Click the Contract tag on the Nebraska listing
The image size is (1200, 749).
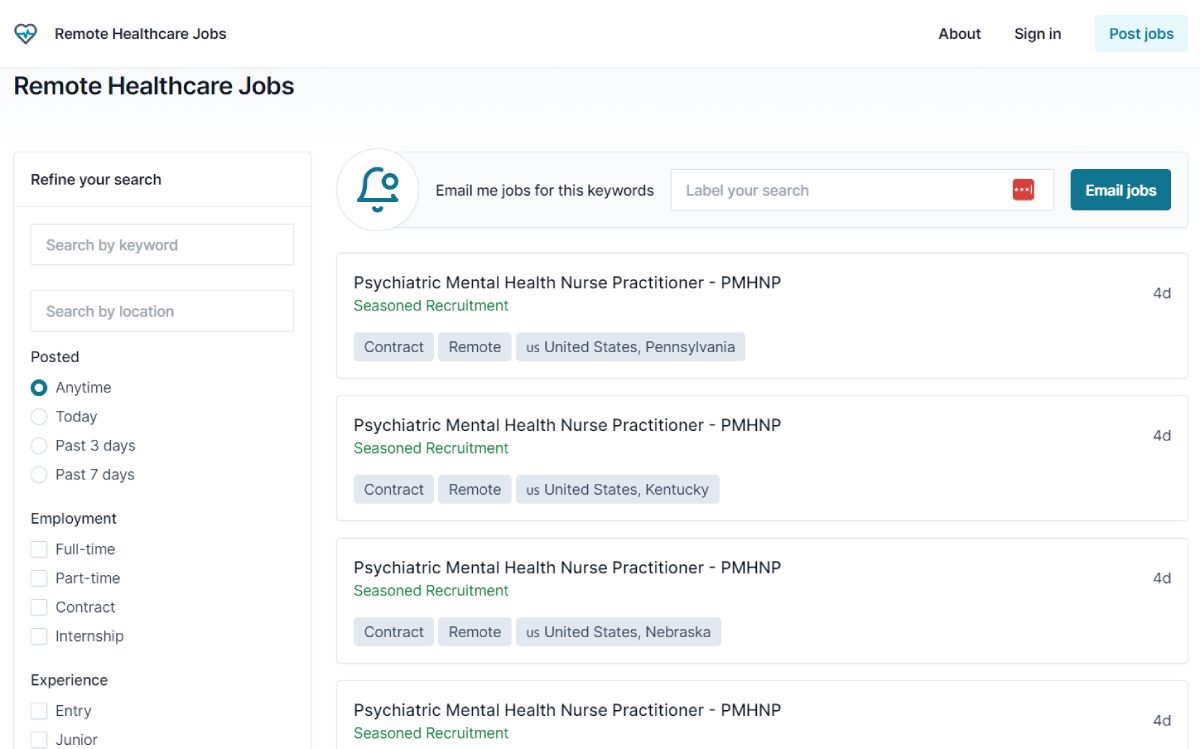pyautogui.click(x=394, y=632)
